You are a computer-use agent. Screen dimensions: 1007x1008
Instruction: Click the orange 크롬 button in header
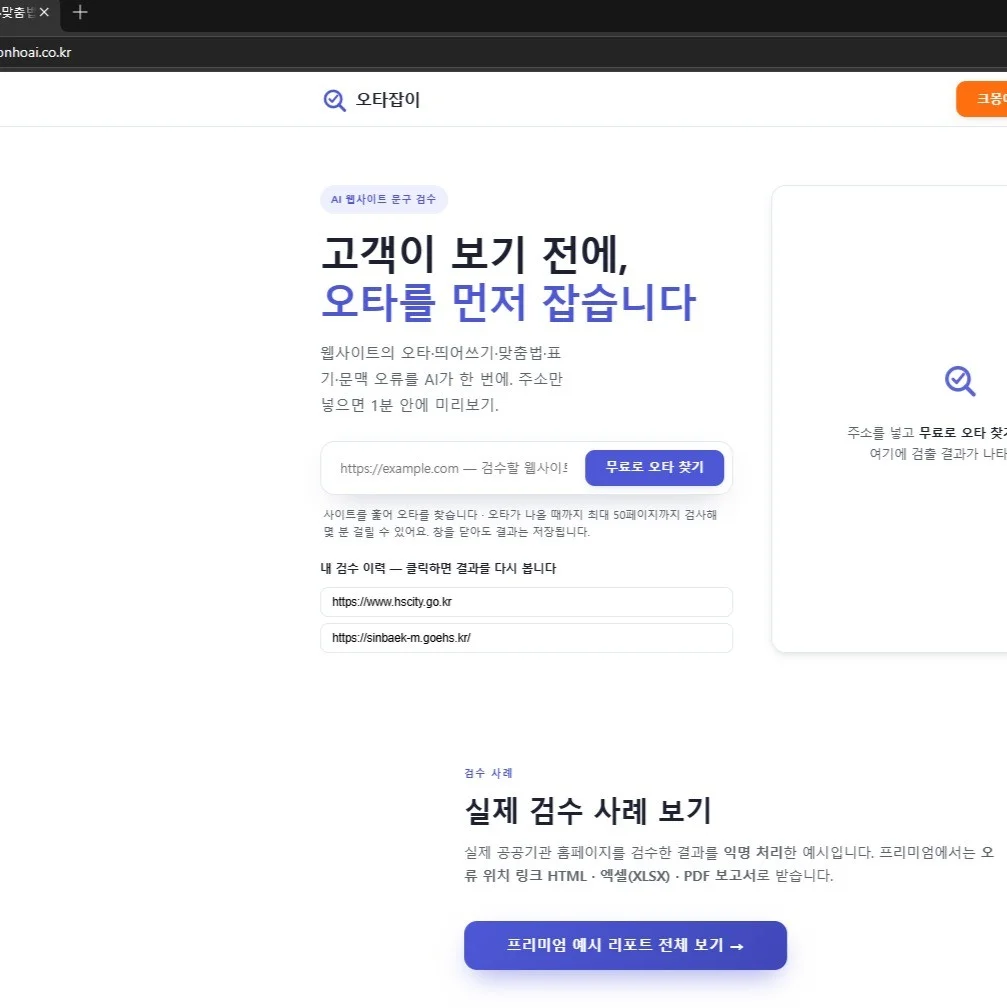982,99
